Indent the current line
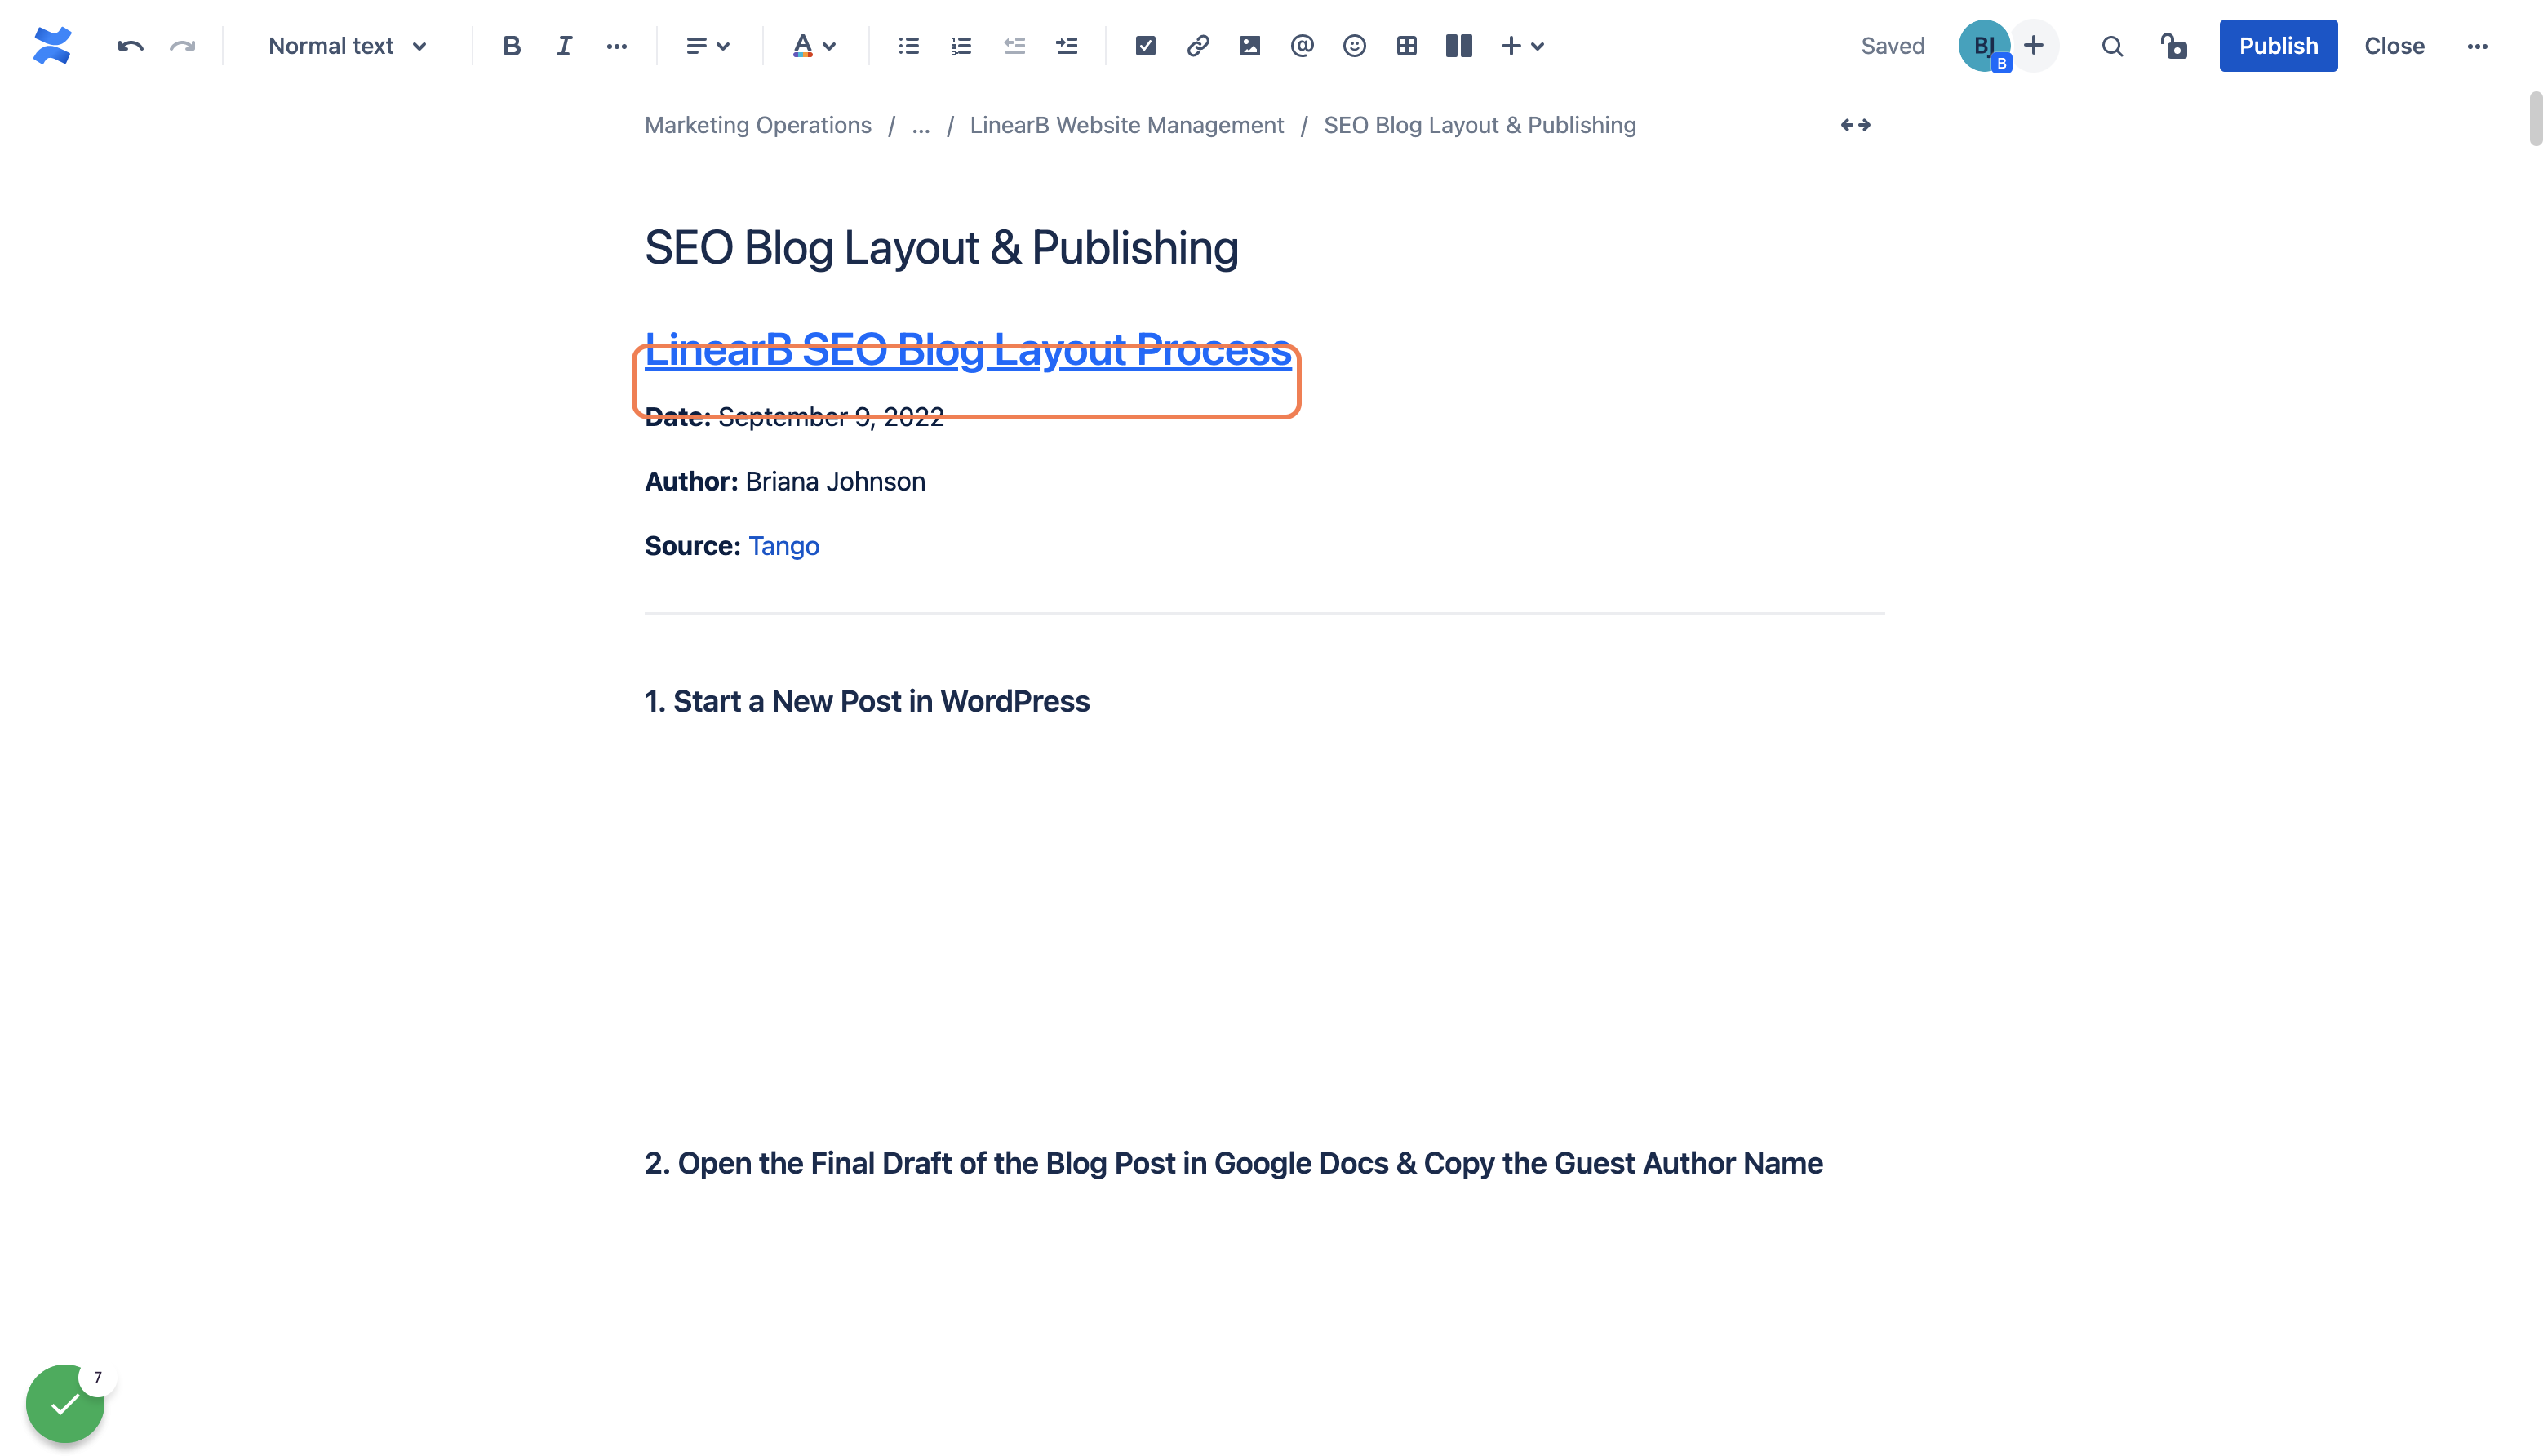The width and height of the screenshot is (2543, 1456). pos(1067,46)
